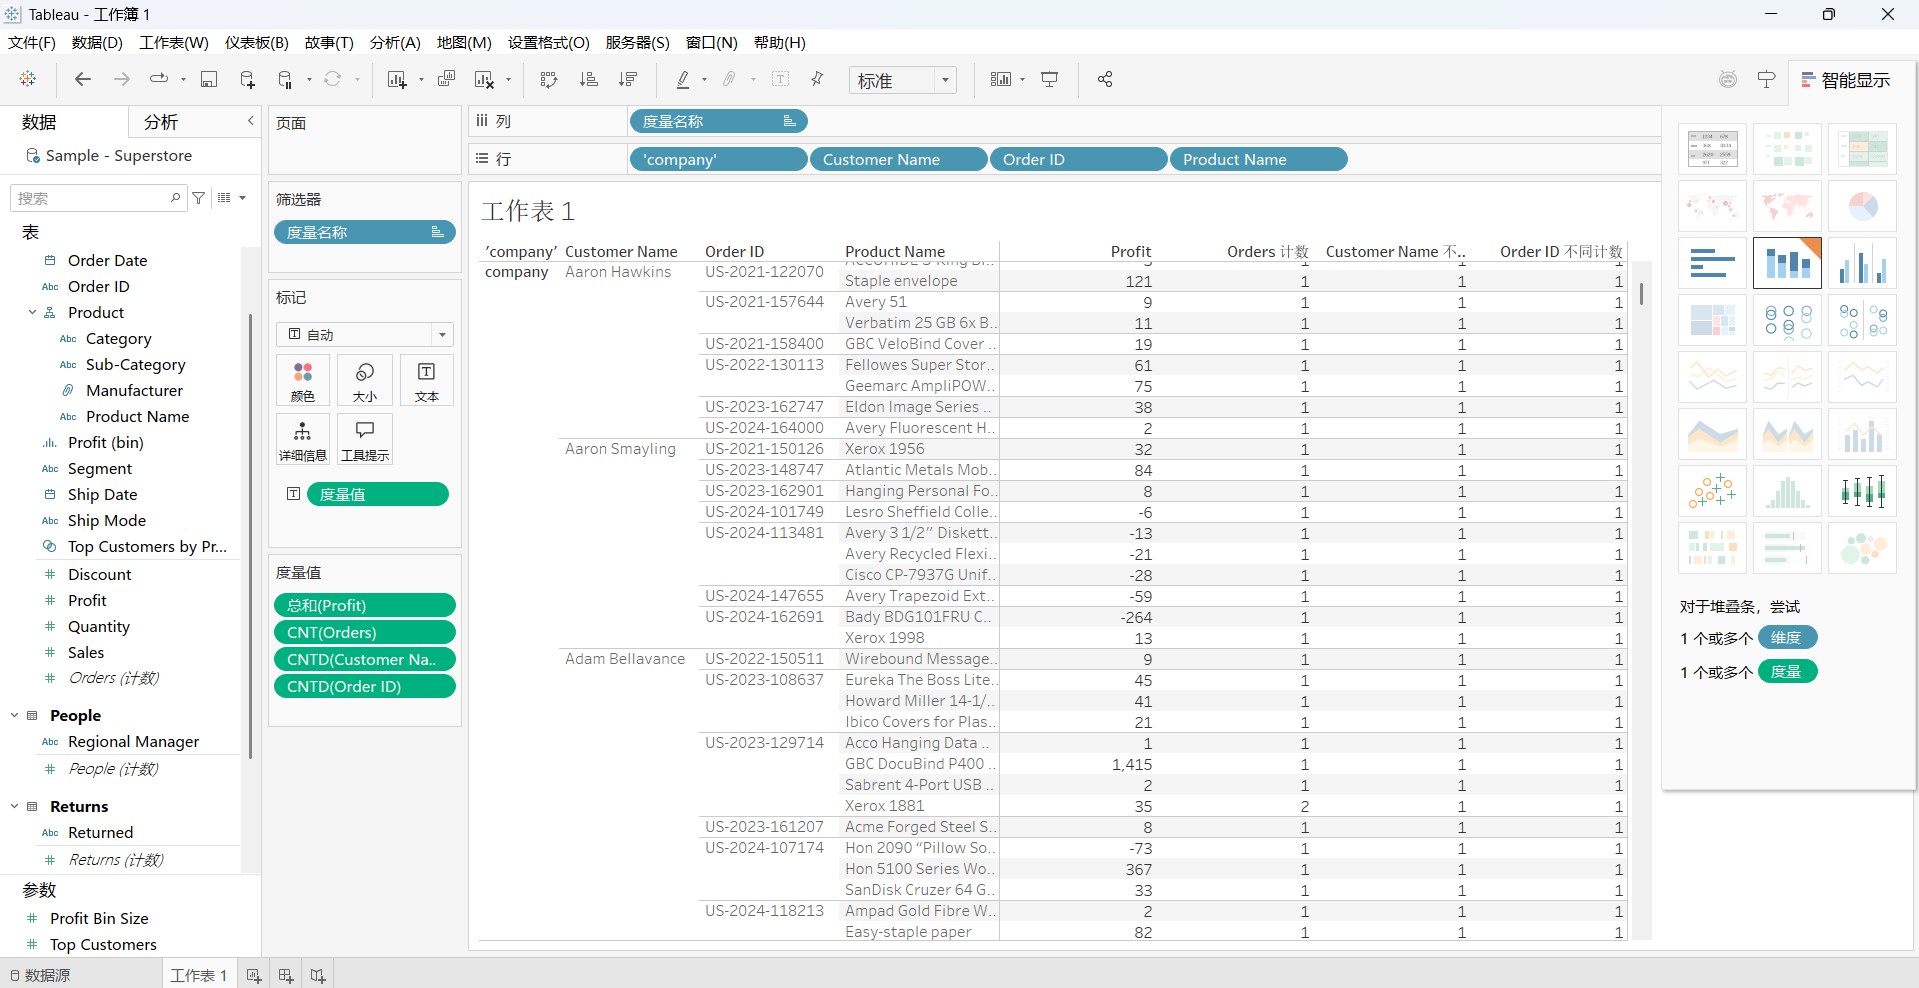Click the undo back arrow
The width and height of the screenshot is (1919, 988).
83,79
